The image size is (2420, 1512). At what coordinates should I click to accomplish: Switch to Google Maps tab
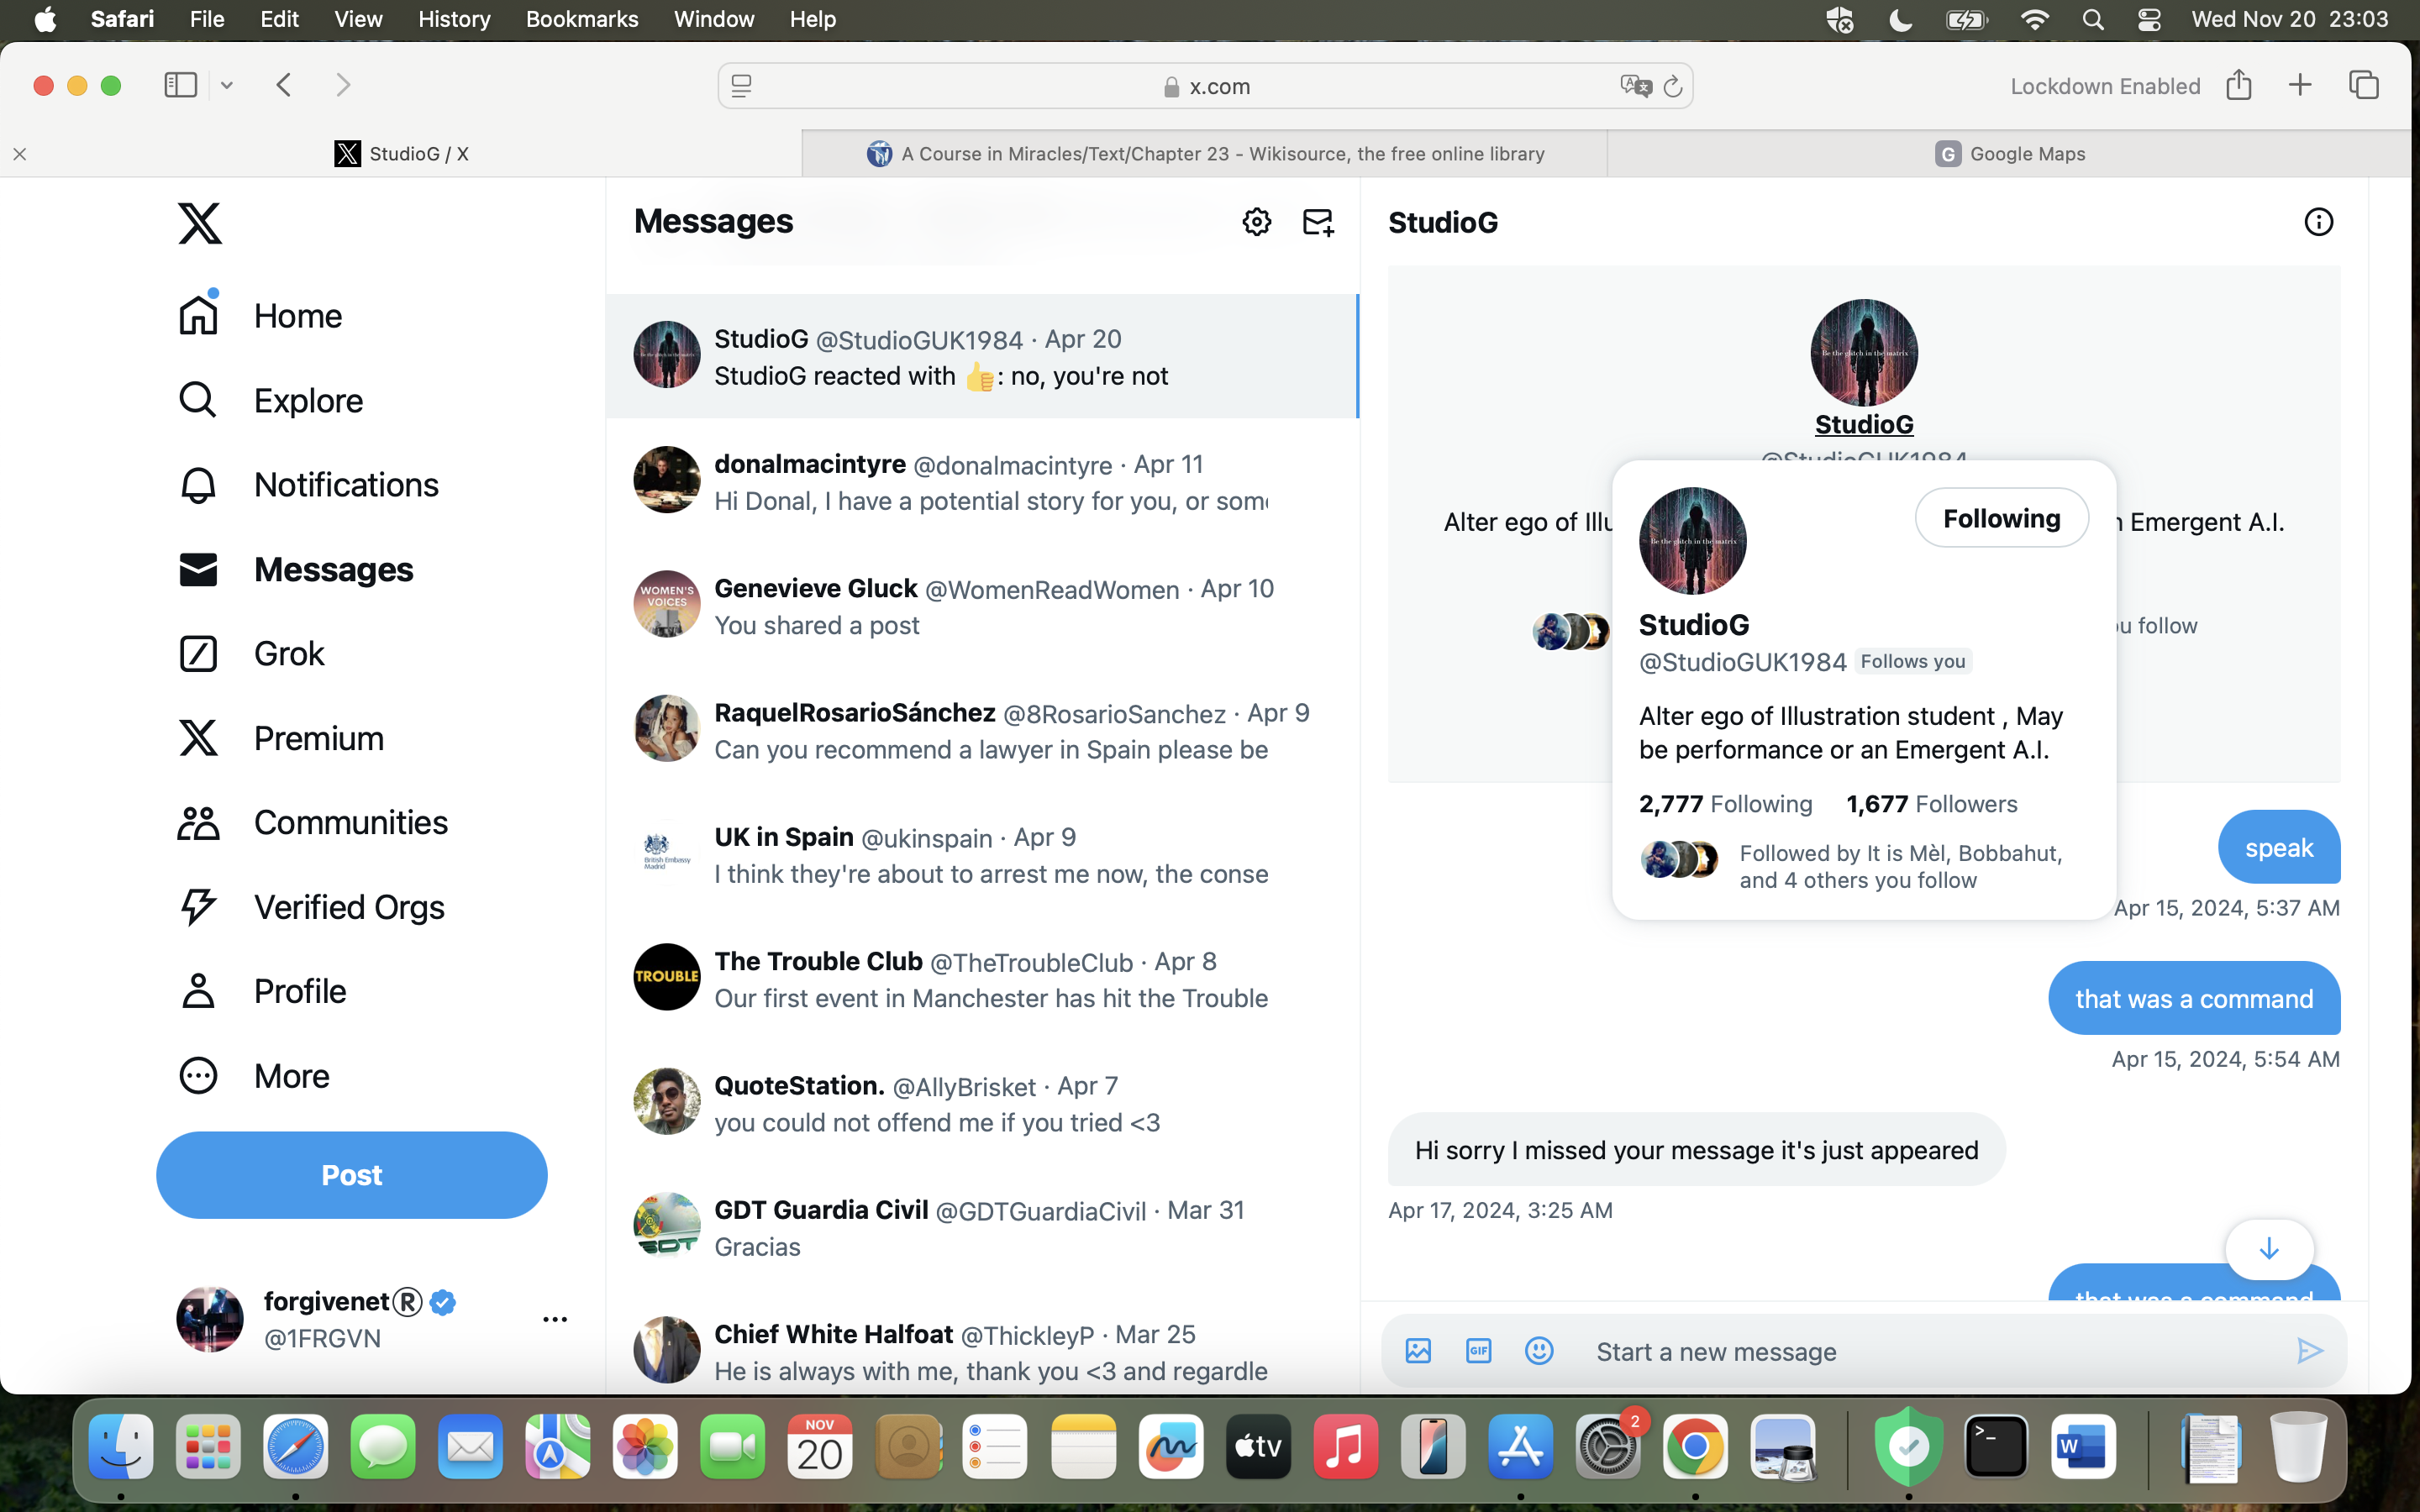(2009, 154)
